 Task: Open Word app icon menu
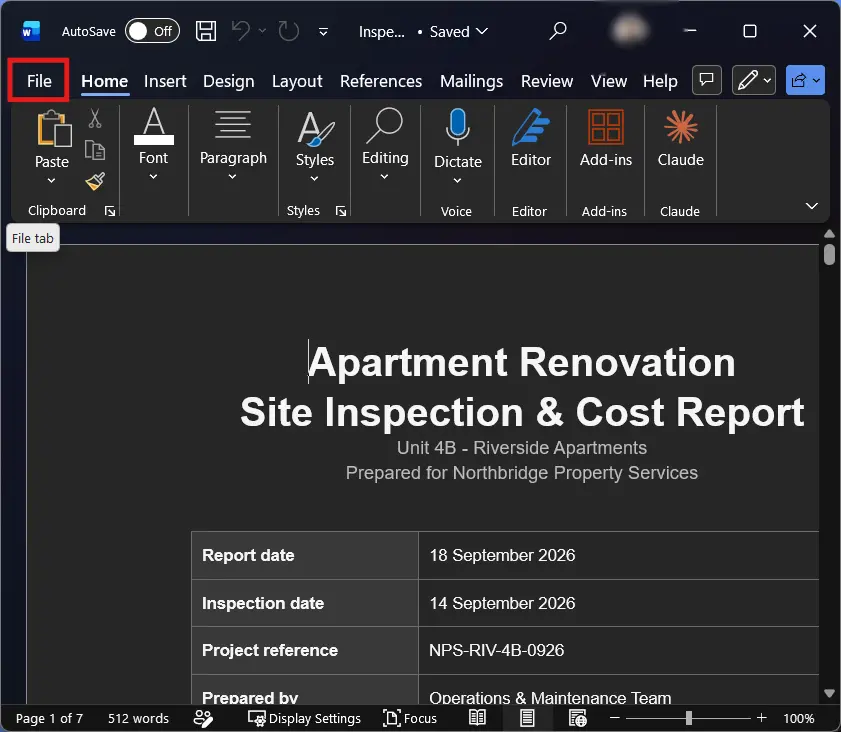coord(31,31)
